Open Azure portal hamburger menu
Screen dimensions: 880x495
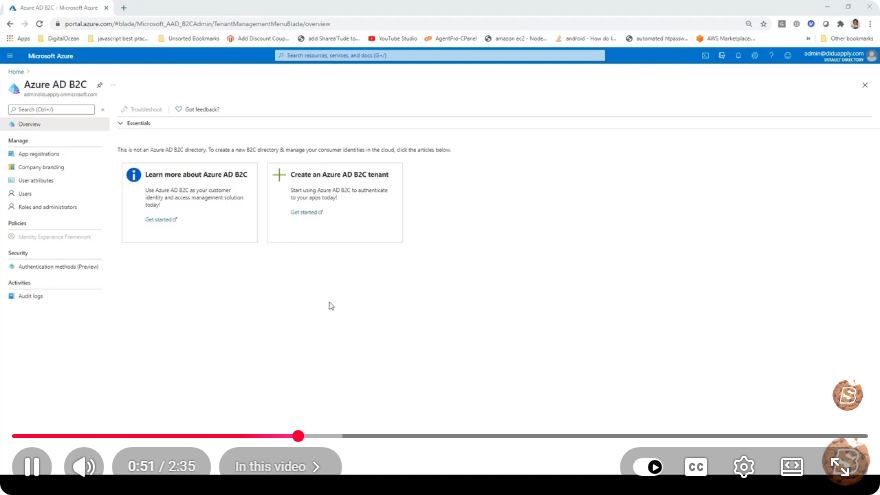10,56
